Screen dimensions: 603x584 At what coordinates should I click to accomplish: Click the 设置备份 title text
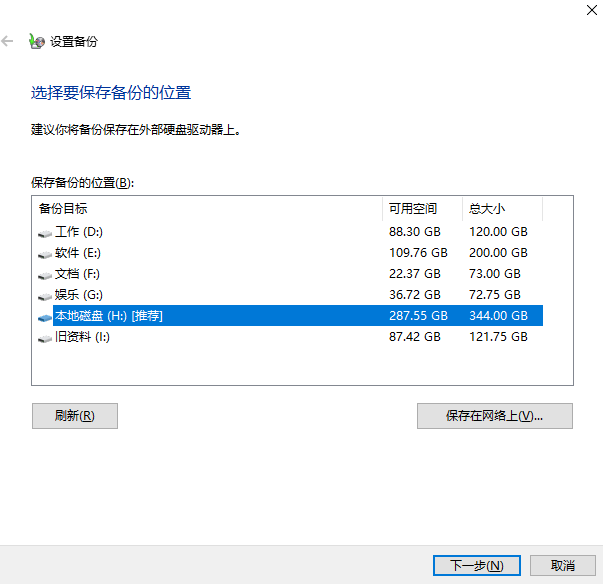click(74, 42)
